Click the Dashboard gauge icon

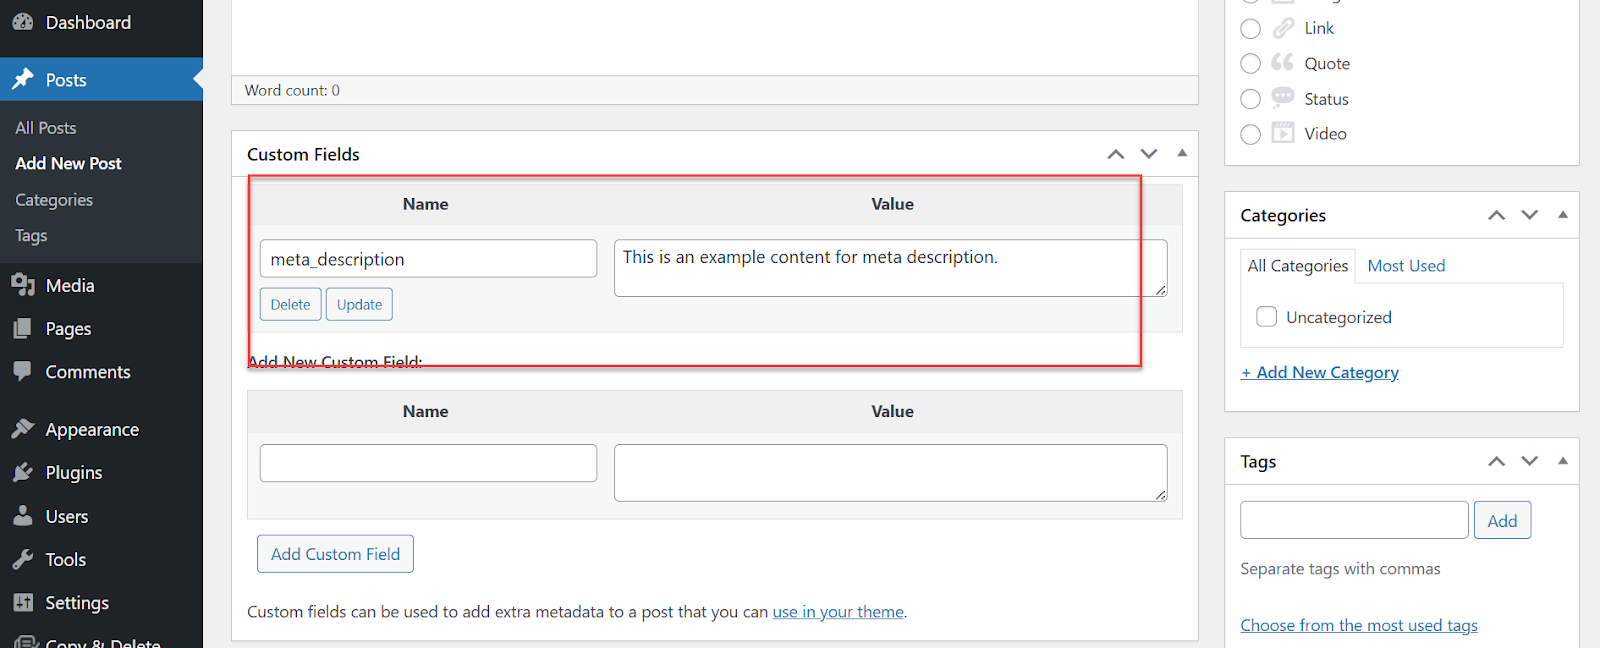[22, 22]
